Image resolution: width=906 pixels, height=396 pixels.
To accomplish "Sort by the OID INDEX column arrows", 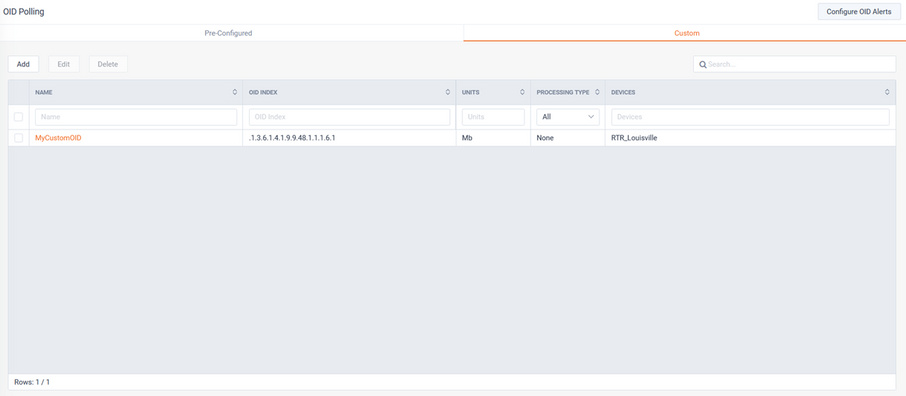I will [448, 92].
